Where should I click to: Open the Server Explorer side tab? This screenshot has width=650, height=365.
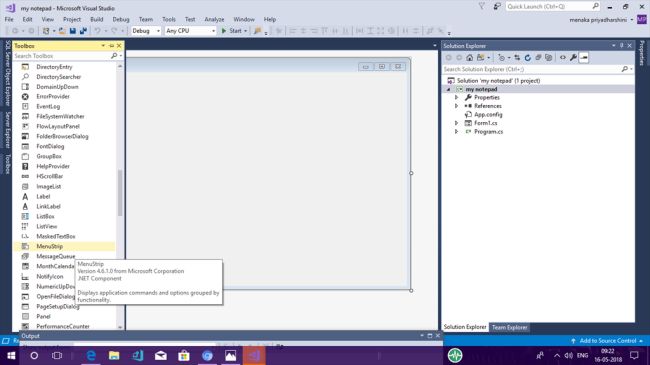pyautogui.click(x=7, y=130)
